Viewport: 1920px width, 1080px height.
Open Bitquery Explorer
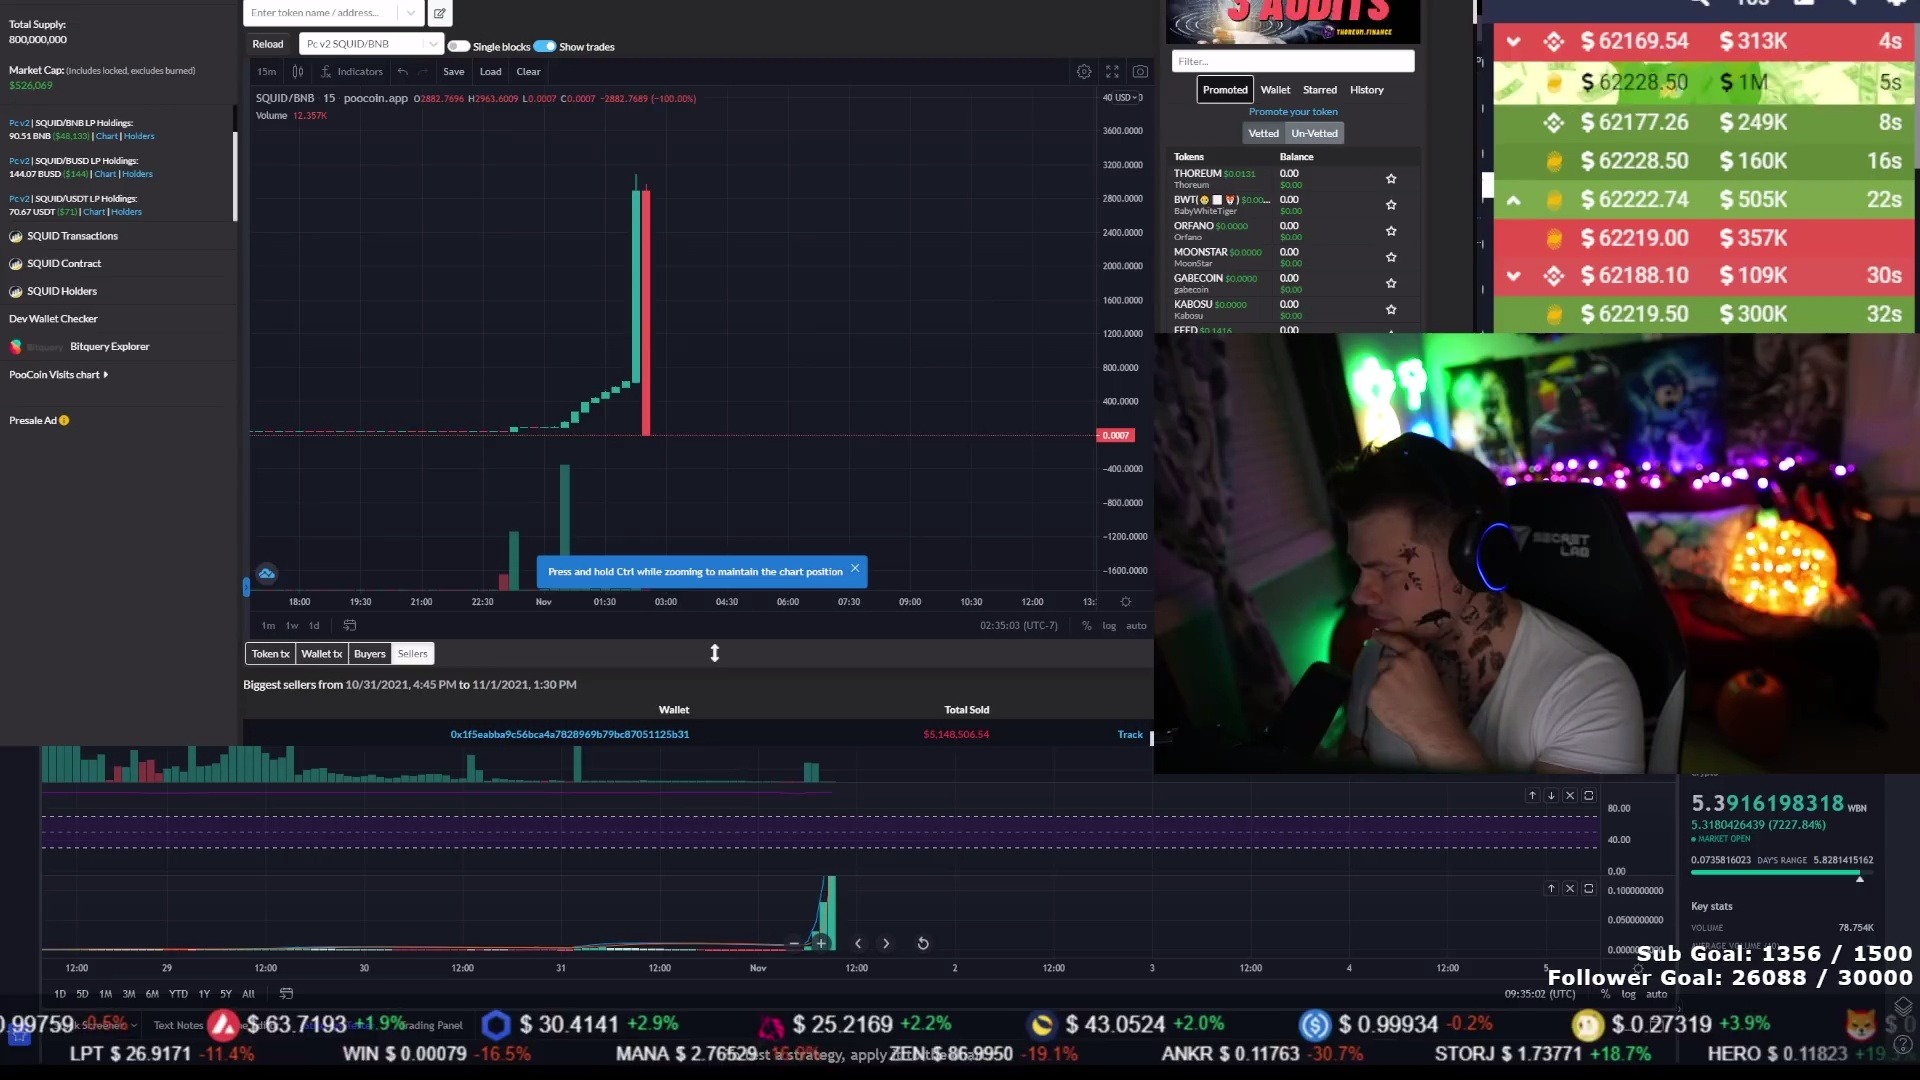tap(109, 347)
